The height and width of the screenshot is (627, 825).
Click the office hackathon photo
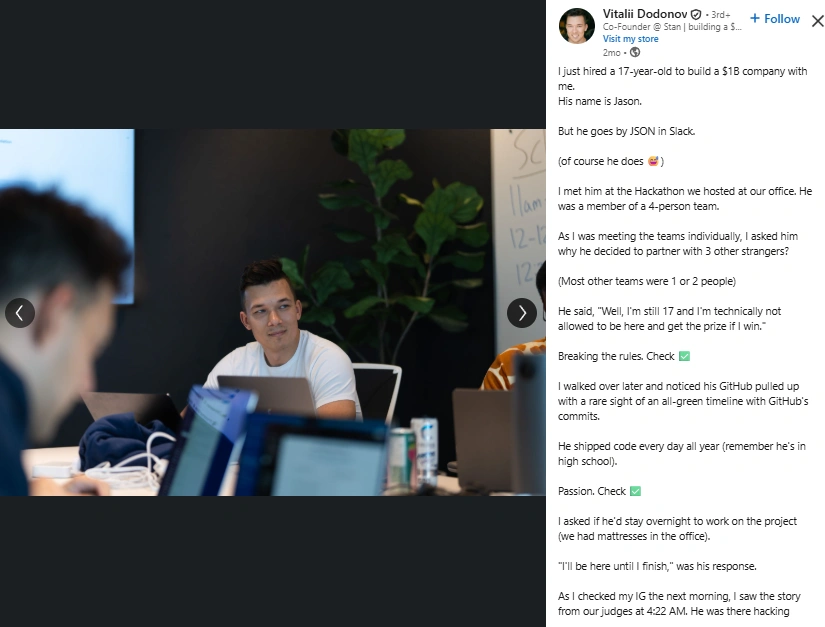click(273, 312)
